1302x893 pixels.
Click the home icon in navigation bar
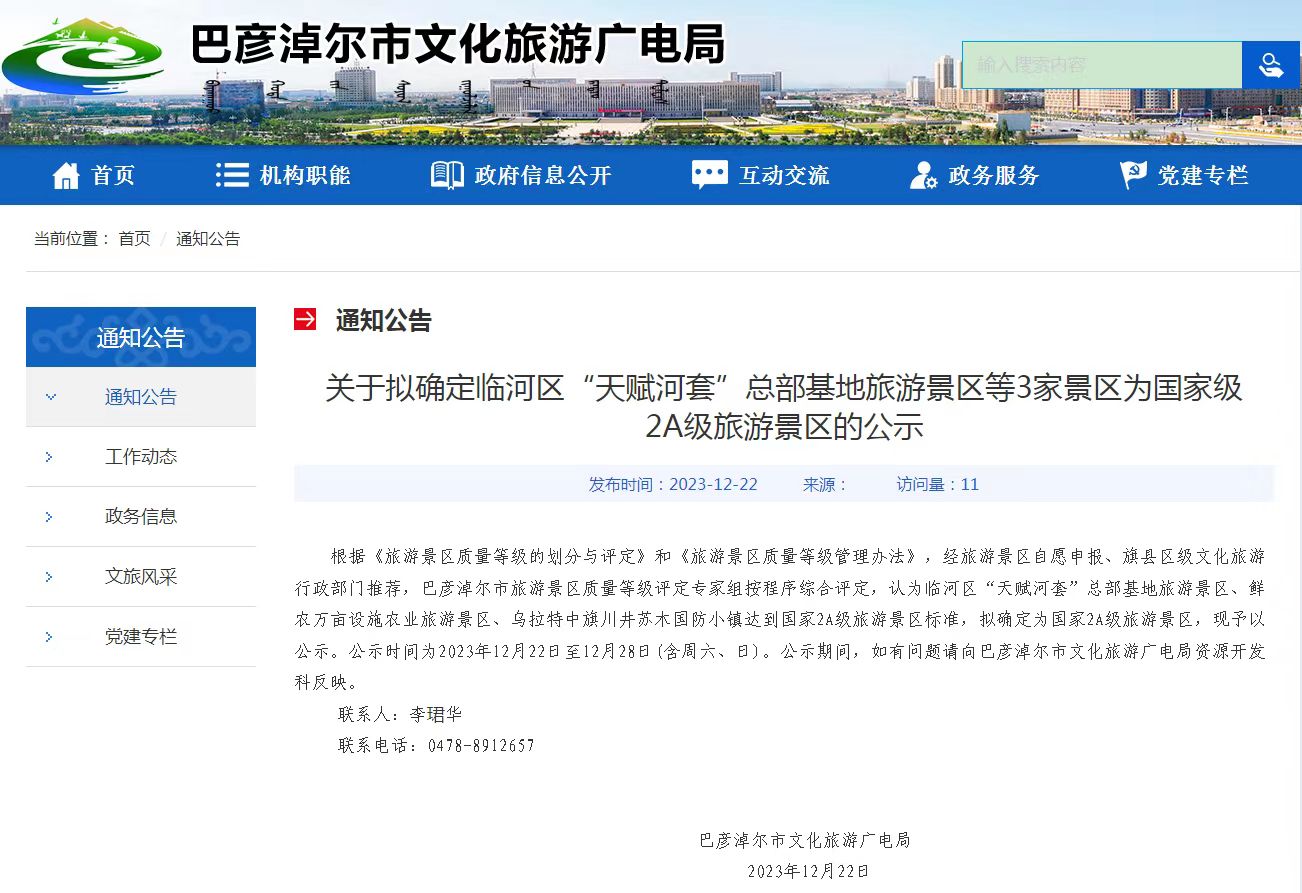[x=66, y=176]
